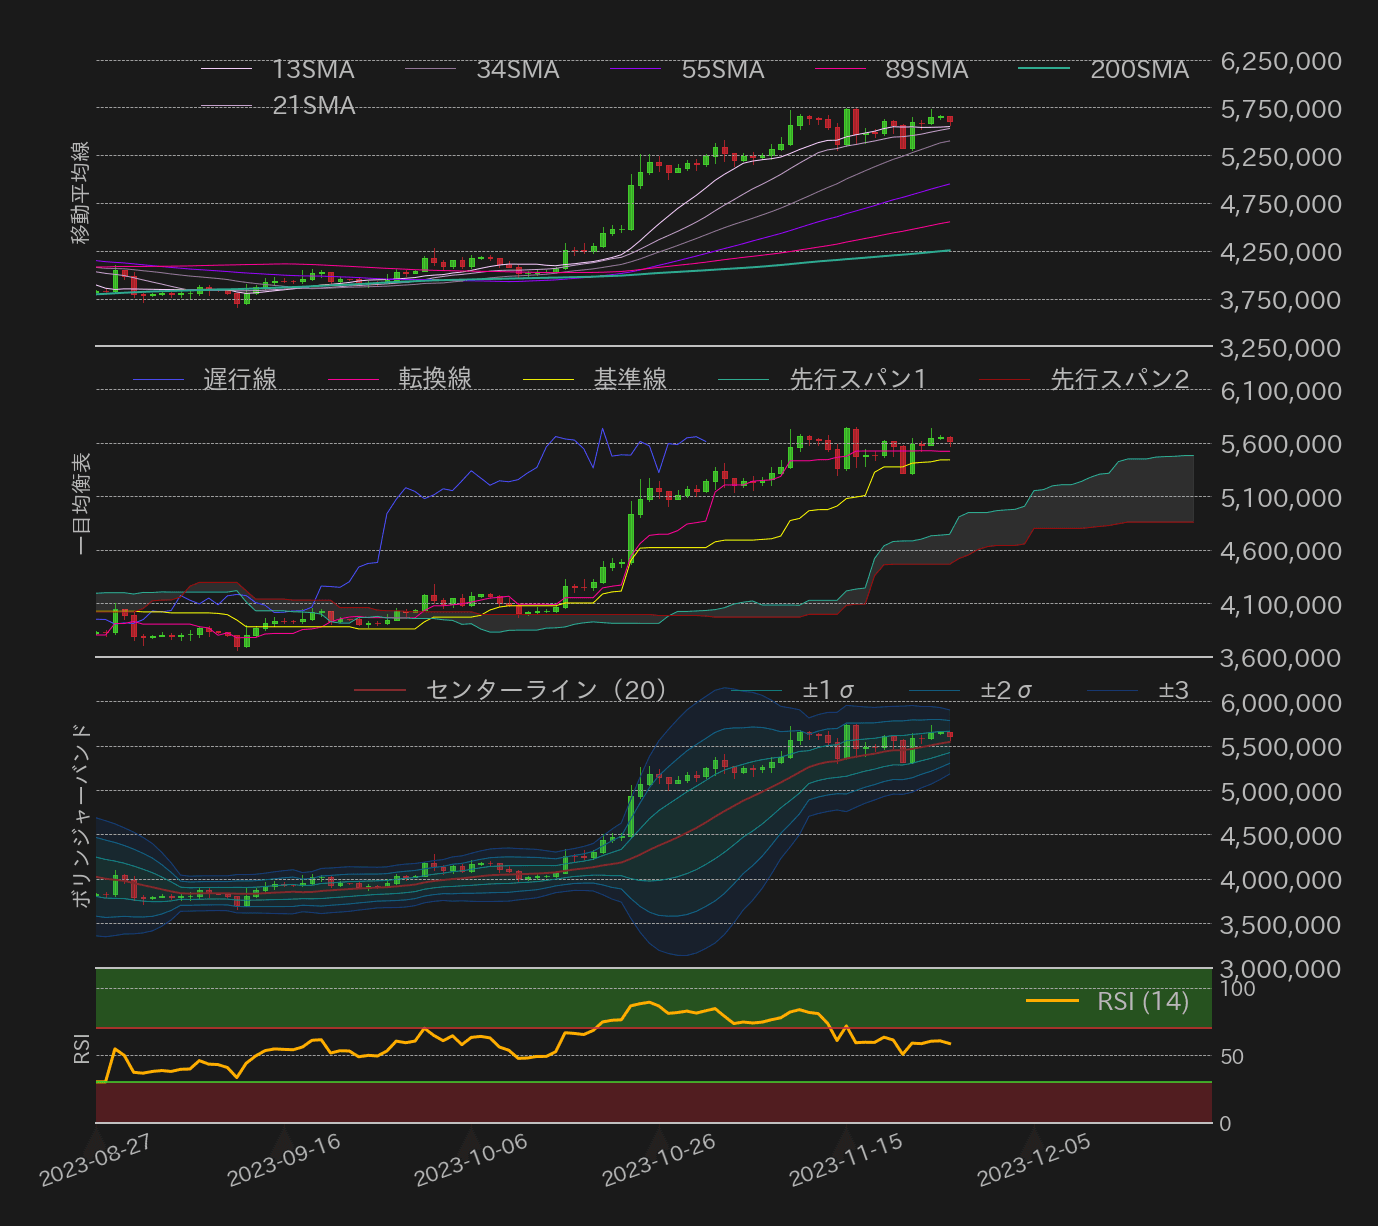The width and height of the screenshot is (1378, 1226).
Task: Toggle the 13SMA line visibility
Action: [x=227, y=70]
